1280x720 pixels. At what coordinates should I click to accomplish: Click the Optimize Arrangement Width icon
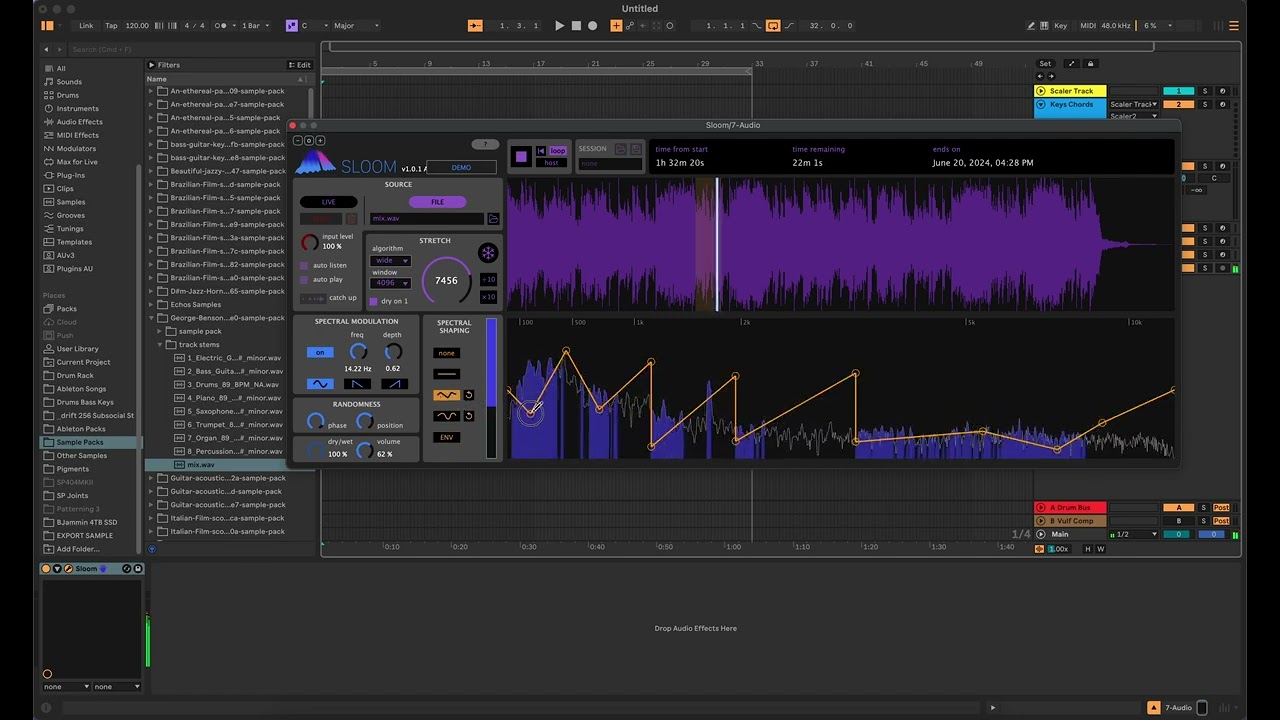(1072, 64)
